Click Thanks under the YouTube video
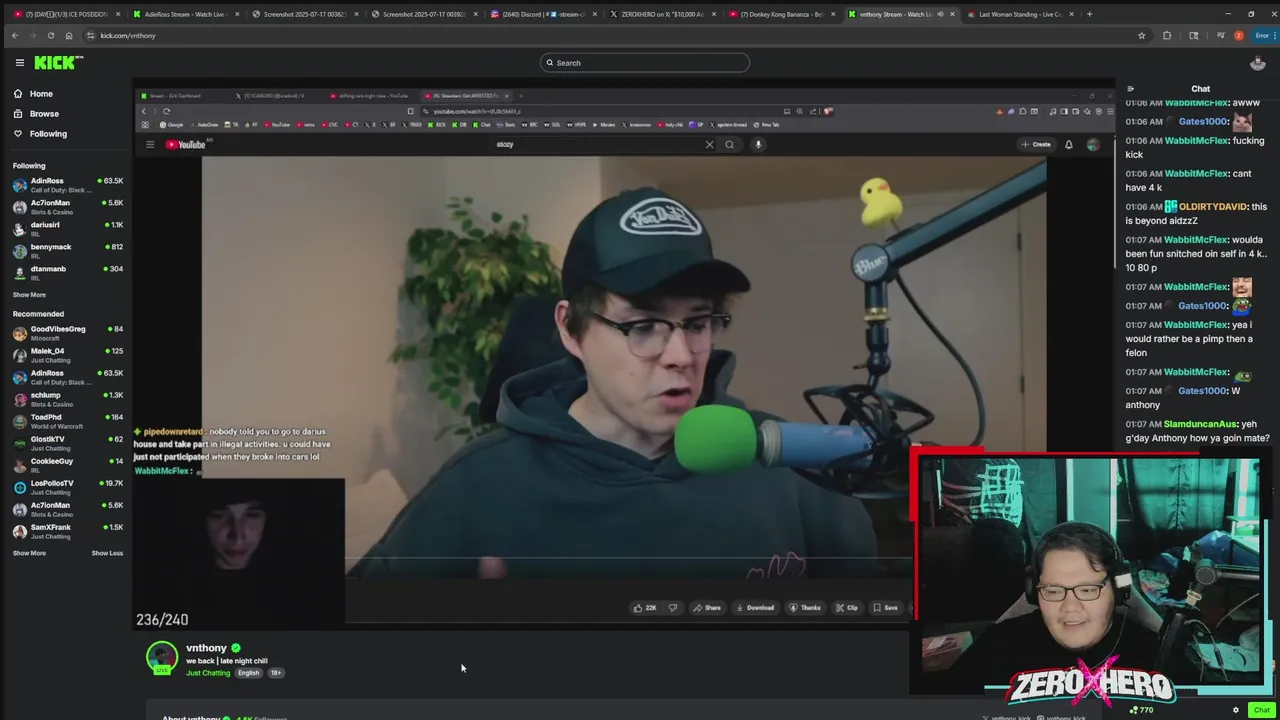 click(804, 608)
